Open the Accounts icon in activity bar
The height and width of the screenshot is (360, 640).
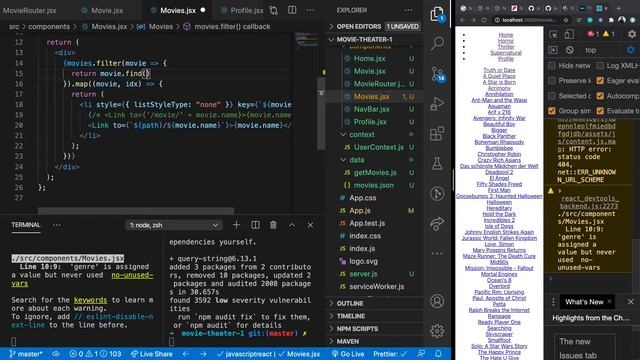click(437, 301)
